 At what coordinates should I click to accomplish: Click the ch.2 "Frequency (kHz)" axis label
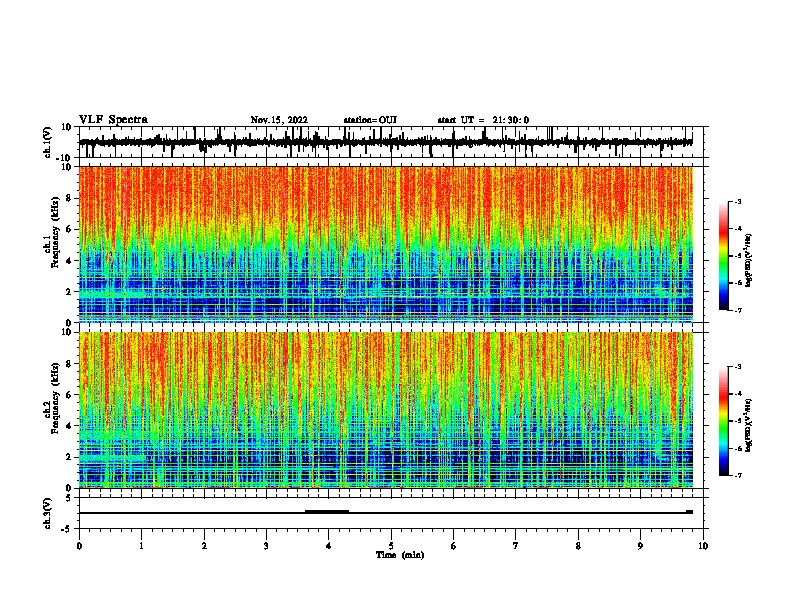55,398
